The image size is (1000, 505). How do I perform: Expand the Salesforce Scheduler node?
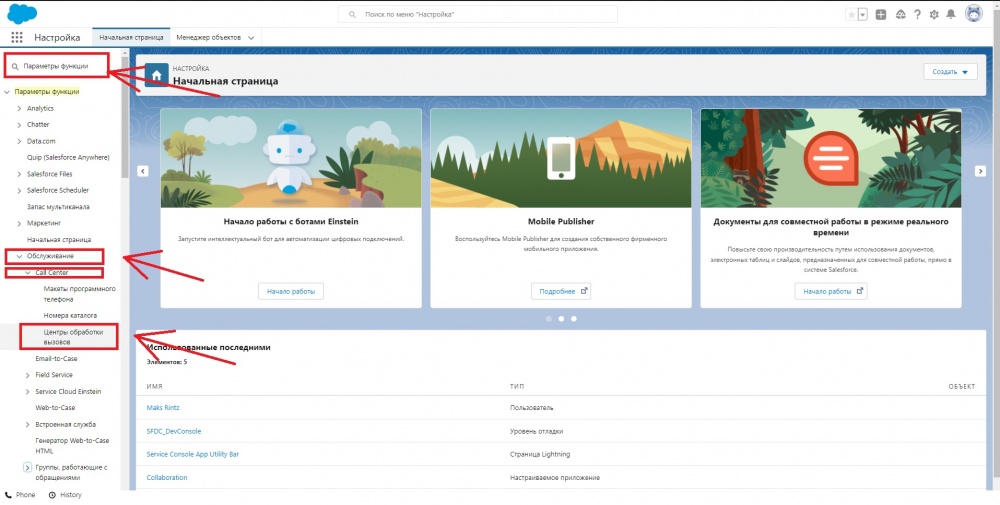(x=19, y=191)
